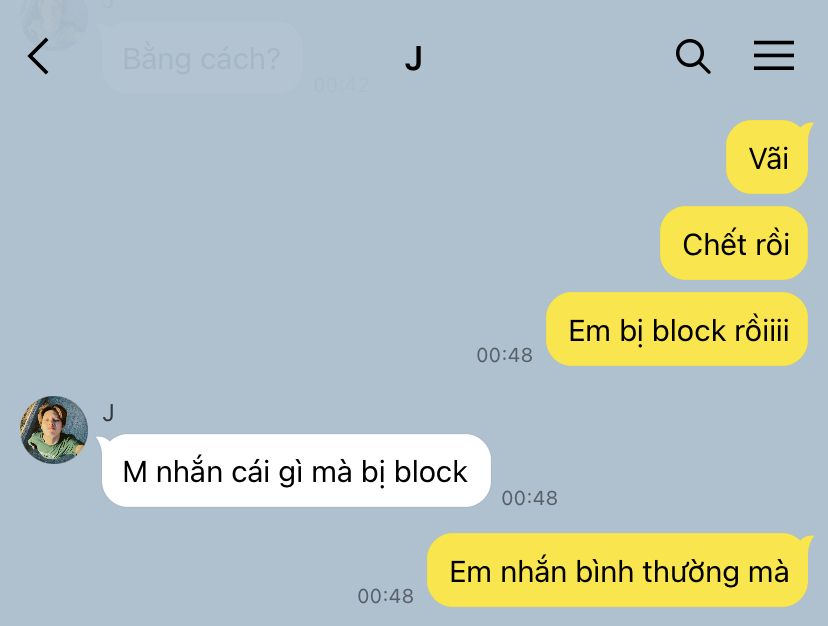Tap 00:48 timestamp beside the white bubble
The height and width of the screenshot is (626, 828).
click(530, 498)
